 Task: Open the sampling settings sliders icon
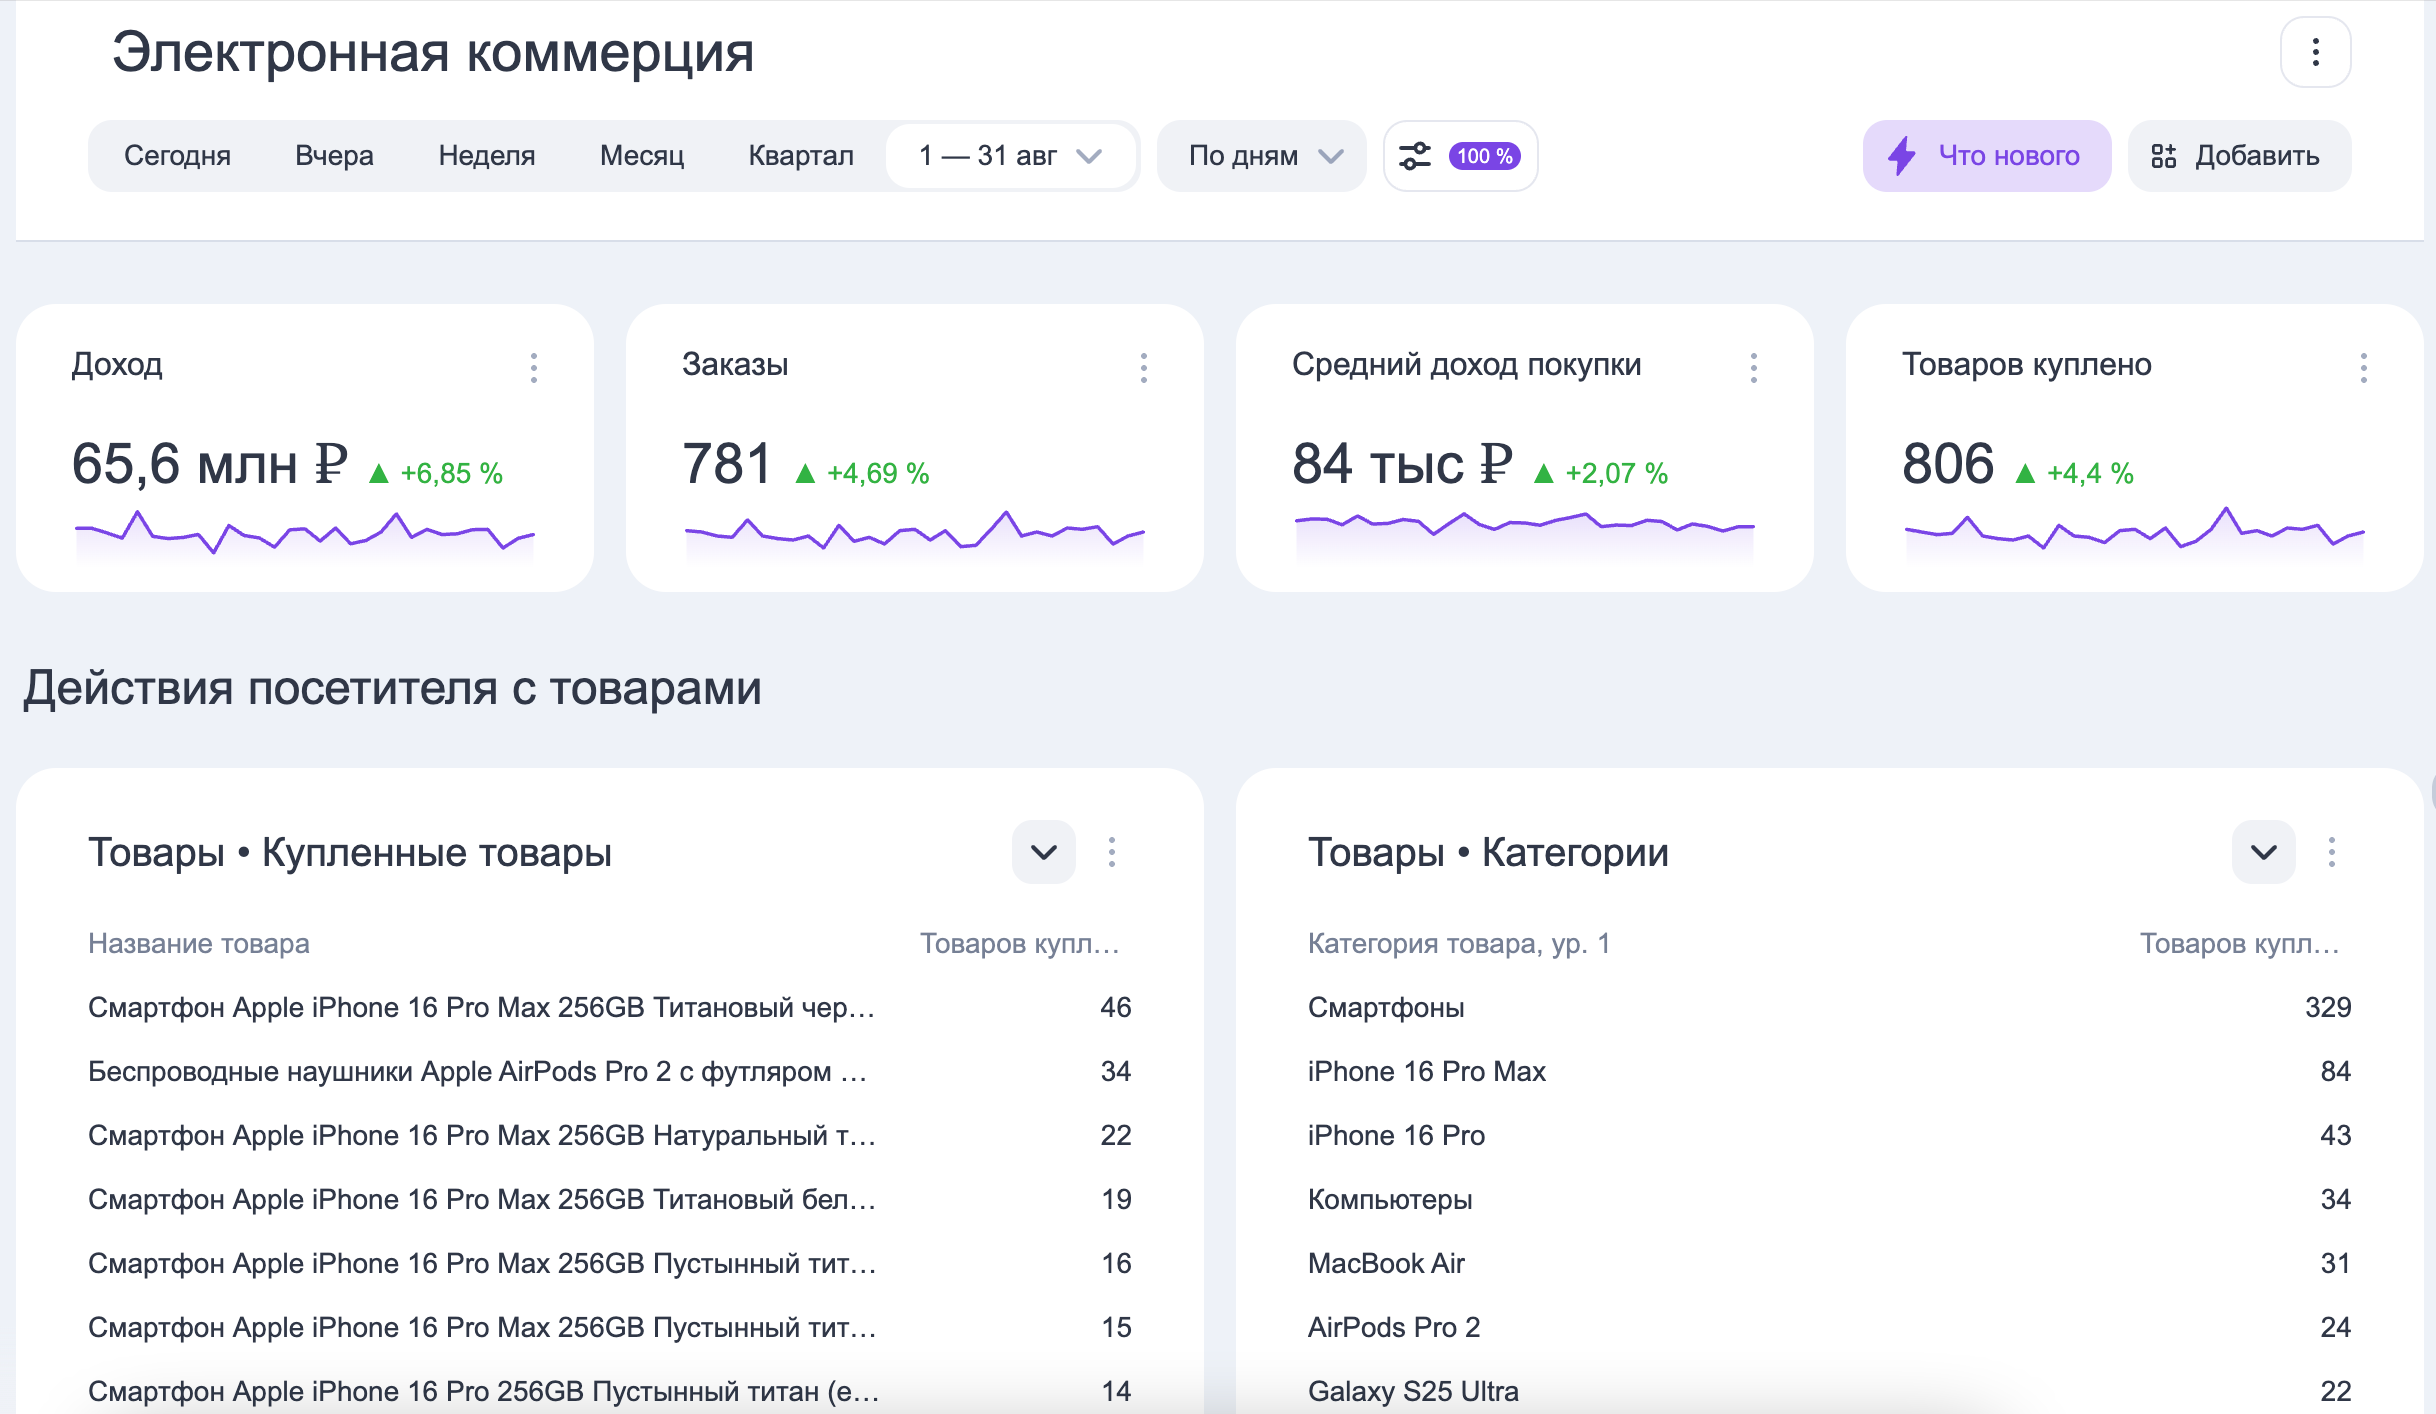coord(1416,155)
